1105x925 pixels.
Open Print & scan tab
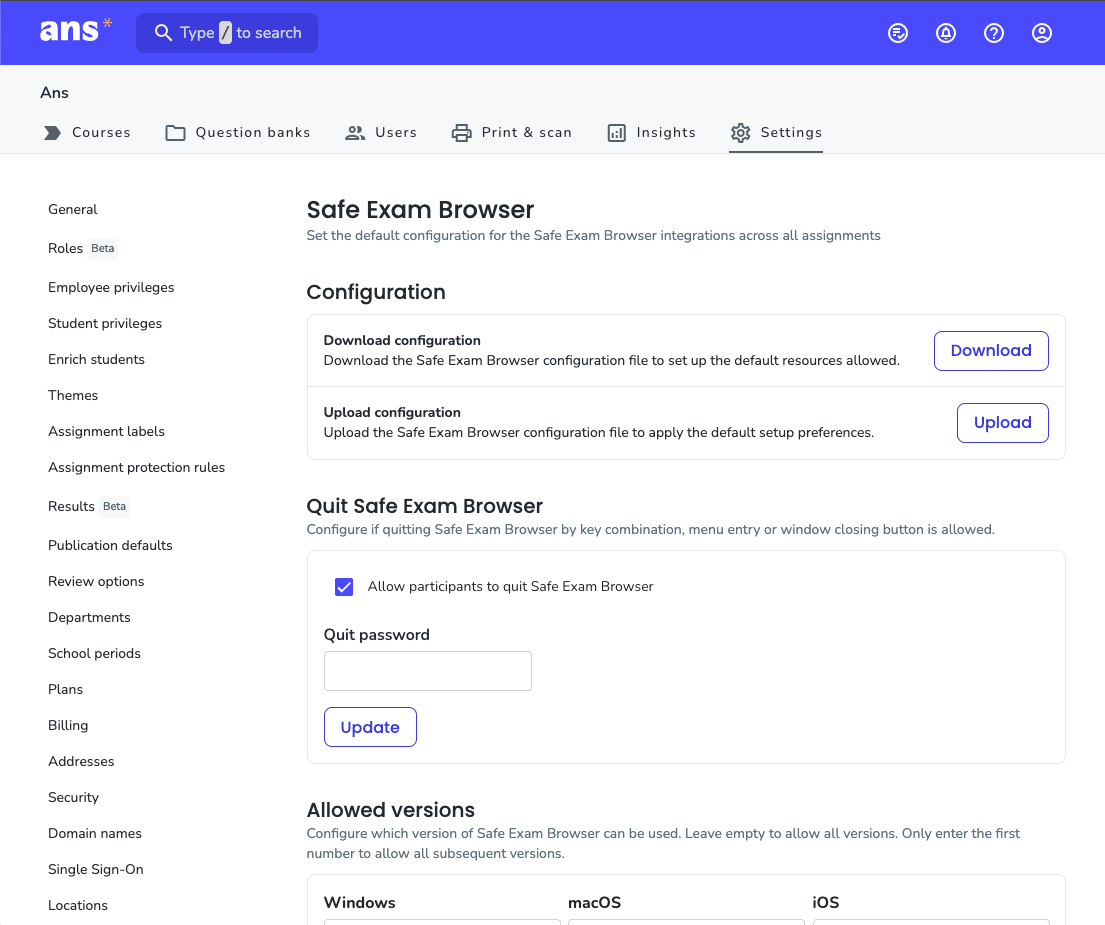coord(512,132)
